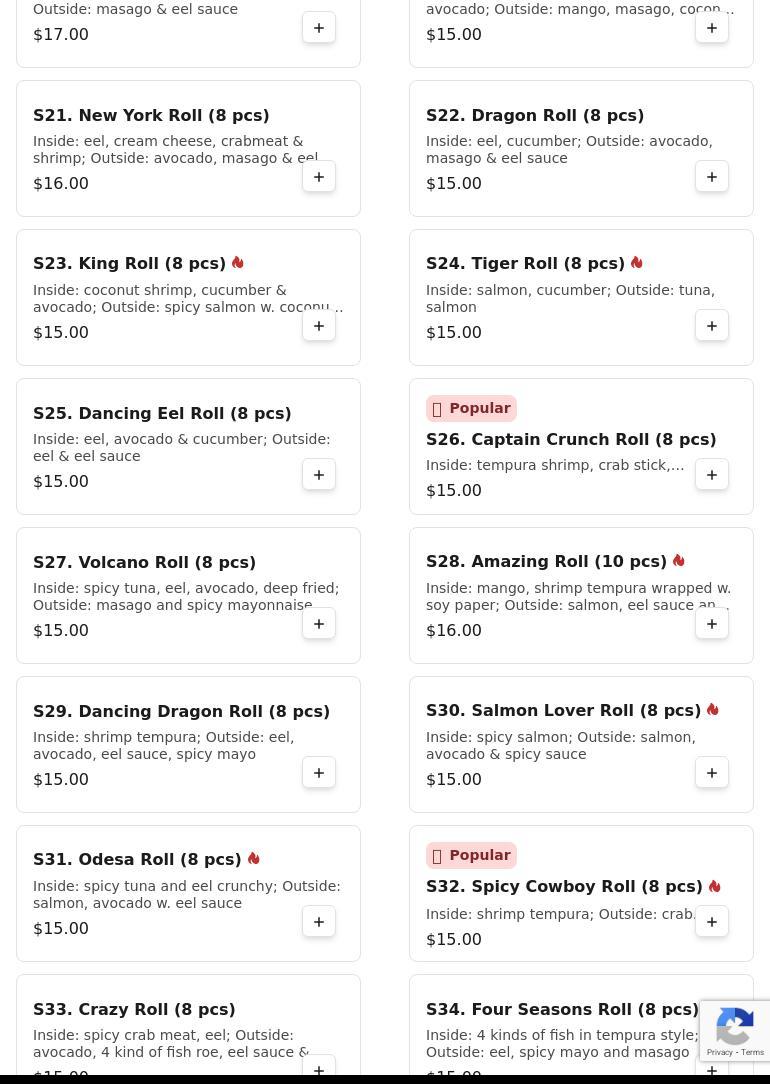Add S26 Captain Crunch Roll via plus button

click(x=711, y=475)
